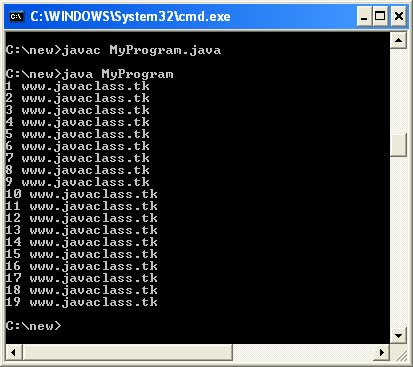Click output line 14 www.javaclass.tk
Screen dimensions: 413x367
(82, 242)
